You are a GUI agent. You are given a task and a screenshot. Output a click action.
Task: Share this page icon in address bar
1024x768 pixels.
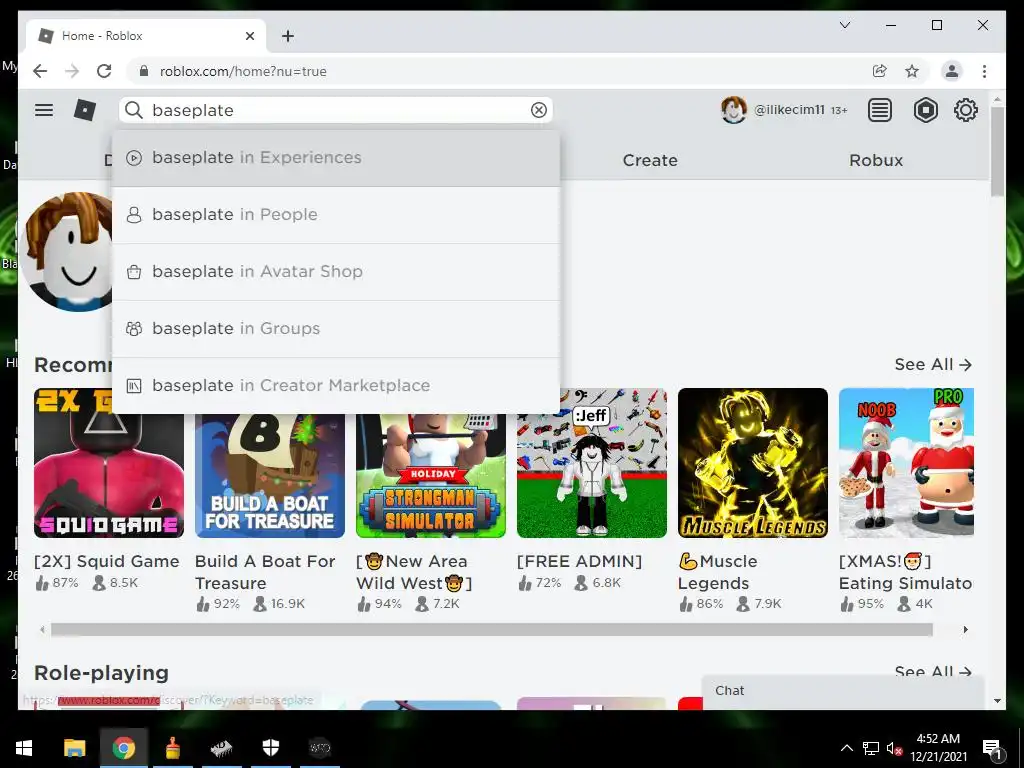[x=880, y=71]
